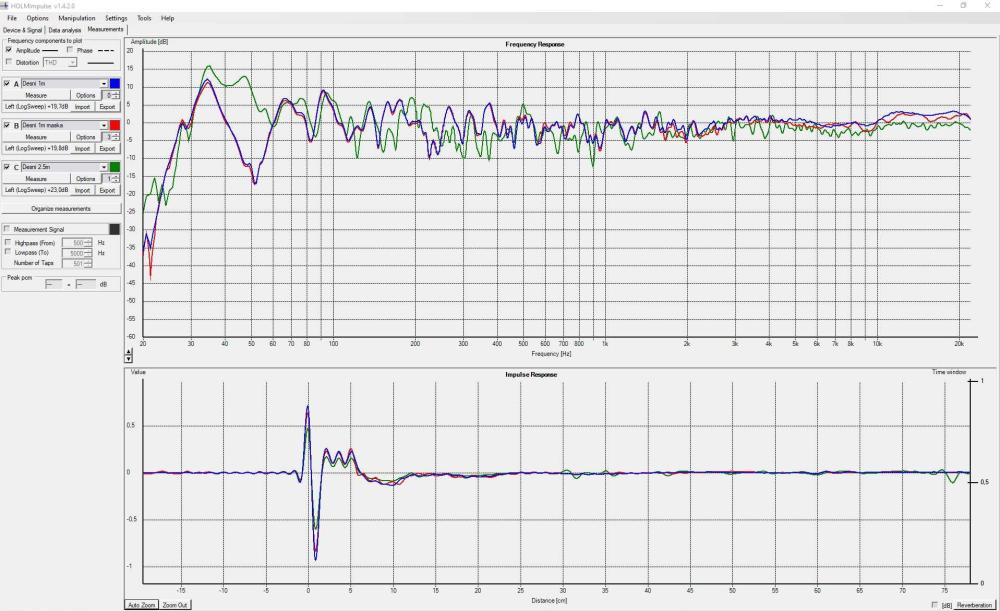Click Auto Zoom under the impulse response
Screen dimensions: 1000x611
coord(141,605)
